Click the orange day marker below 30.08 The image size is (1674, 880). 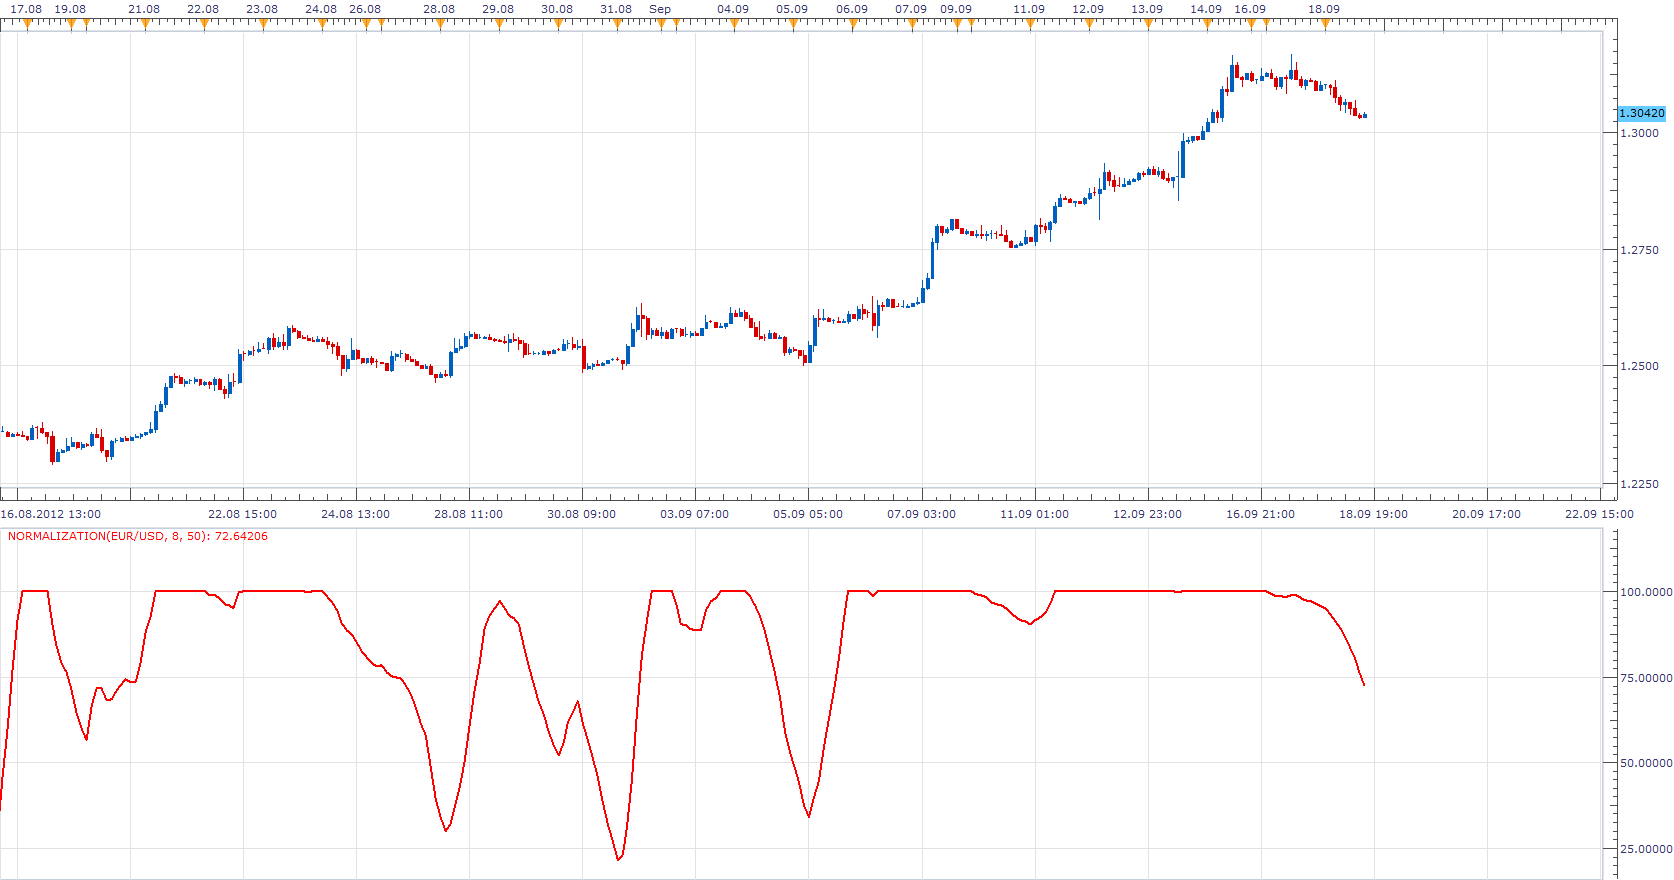pyautogui.click(x=558, y=24)
